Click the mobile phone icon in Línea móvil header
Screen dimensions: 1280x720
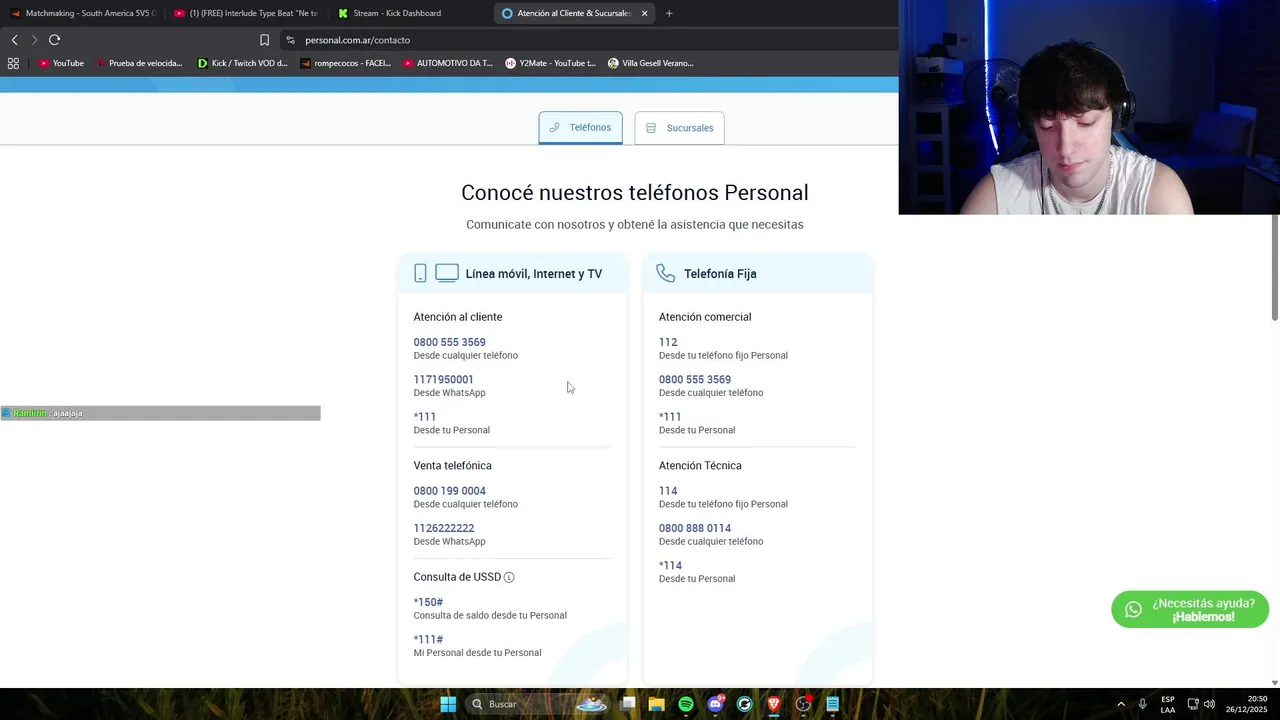[420, 273]
